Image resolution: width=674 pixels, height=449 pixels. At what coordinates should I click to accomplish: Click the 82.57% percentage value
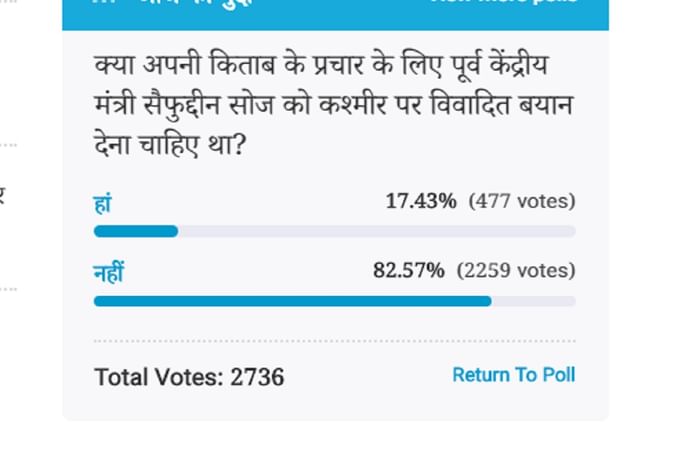pos(407,270)
